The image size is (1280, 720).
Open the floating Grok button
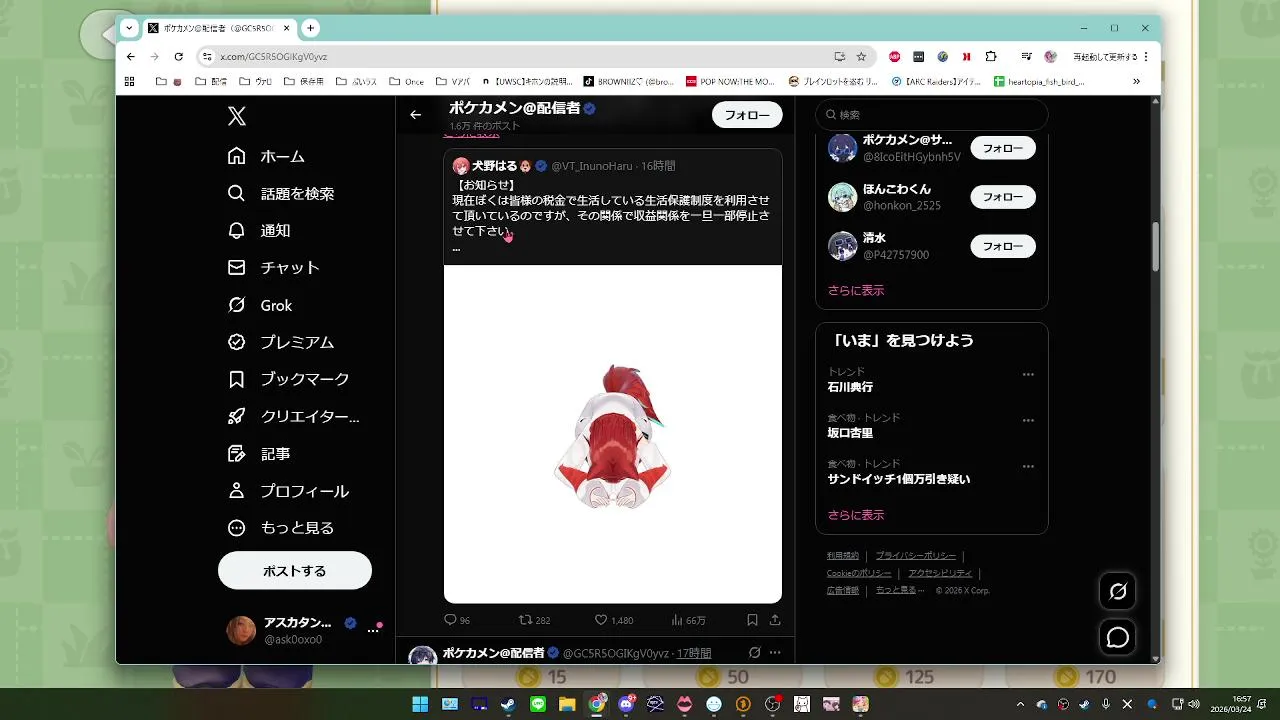(1118, 591)
